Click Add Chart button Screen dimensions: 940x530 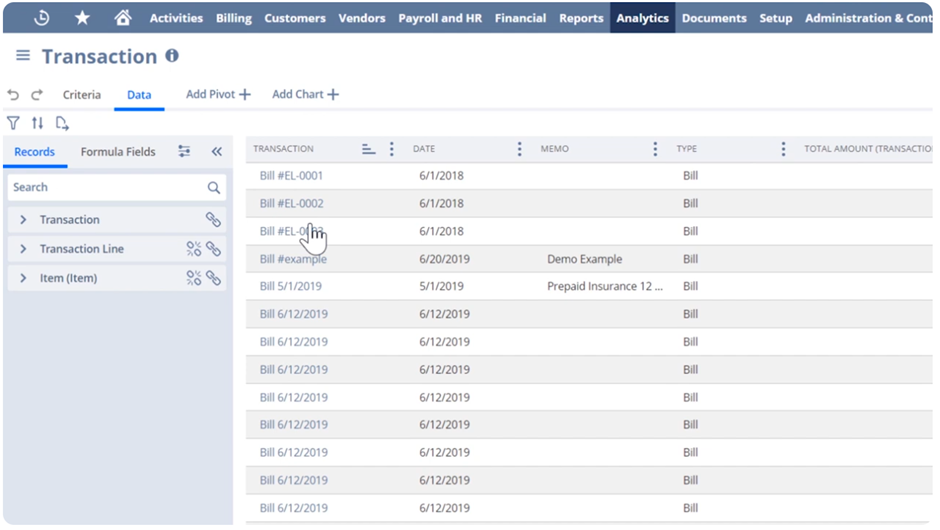tap(306, 94)
